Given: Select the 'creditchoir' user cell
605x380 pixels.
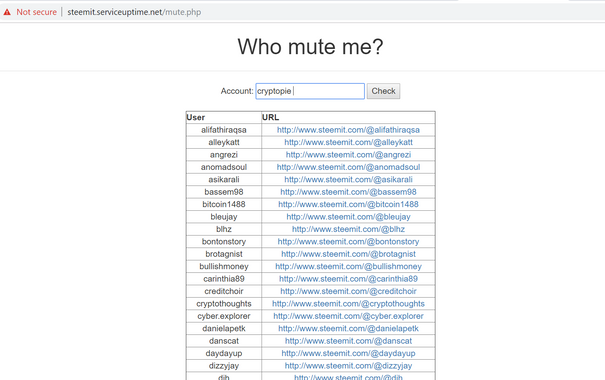Looking at the screenshot, I should pos(224,291).
